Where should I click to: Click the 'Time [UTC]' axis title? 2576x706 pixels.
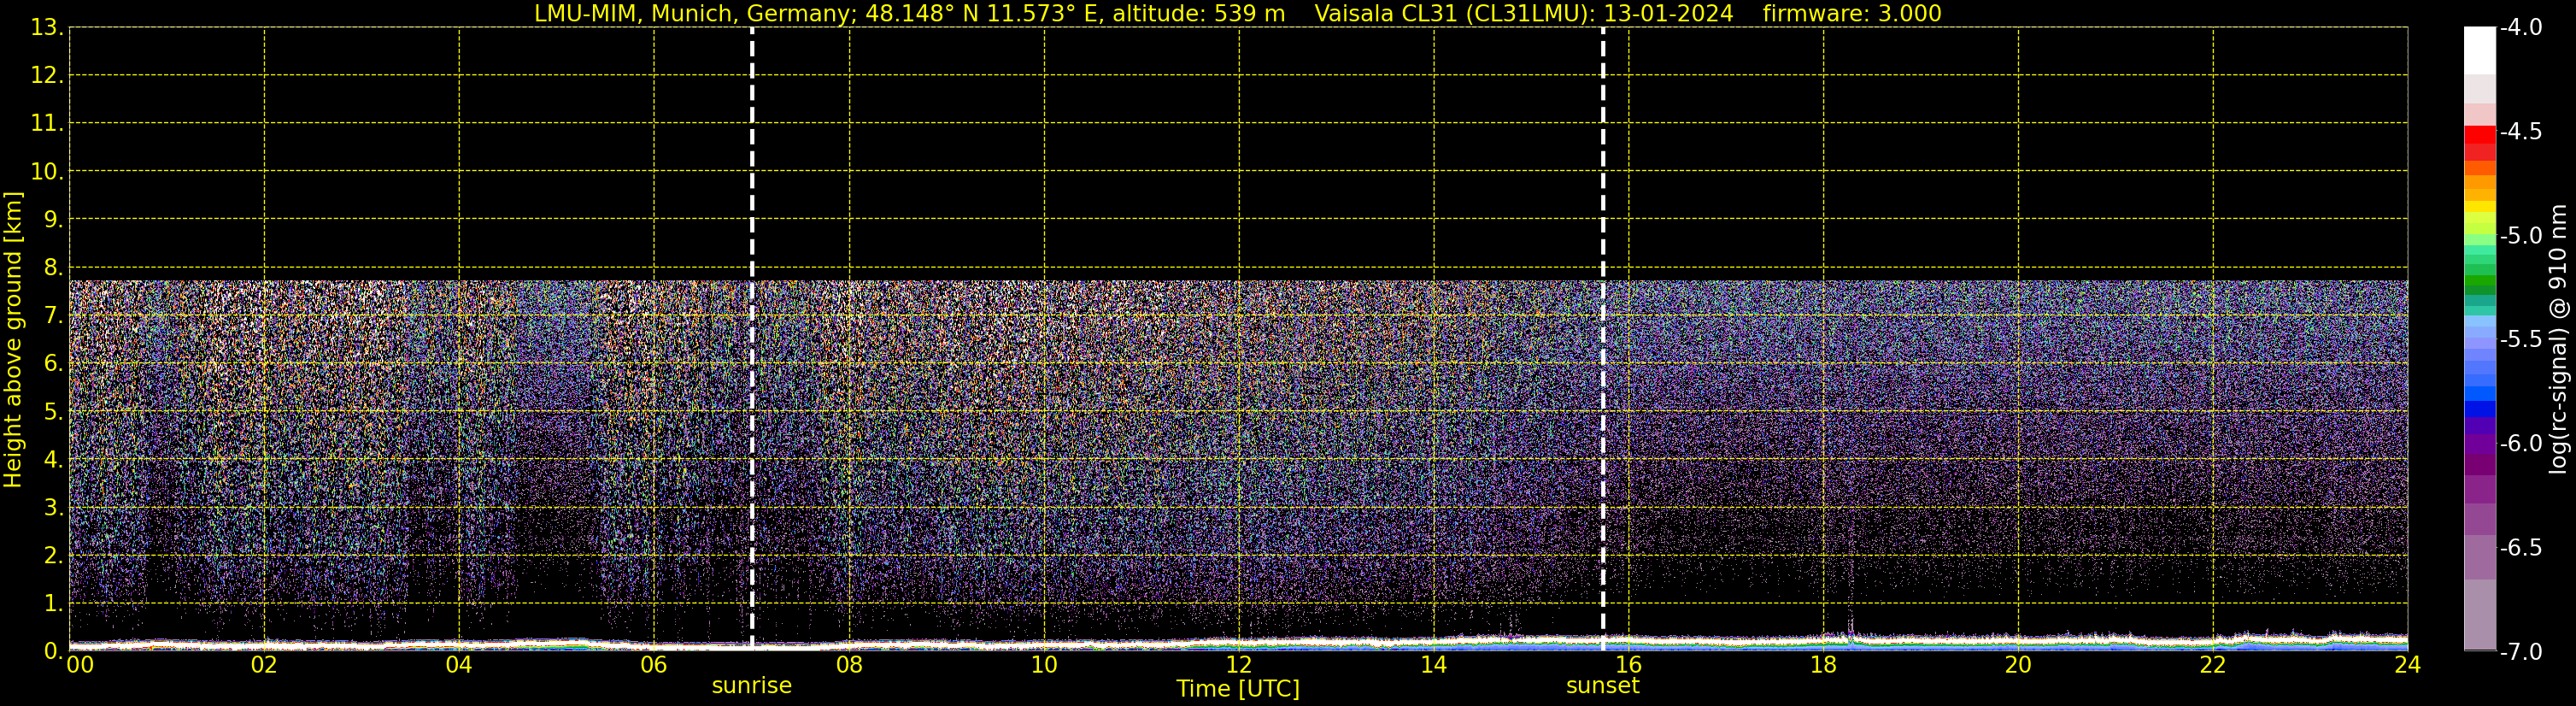tap(1237, 689)
